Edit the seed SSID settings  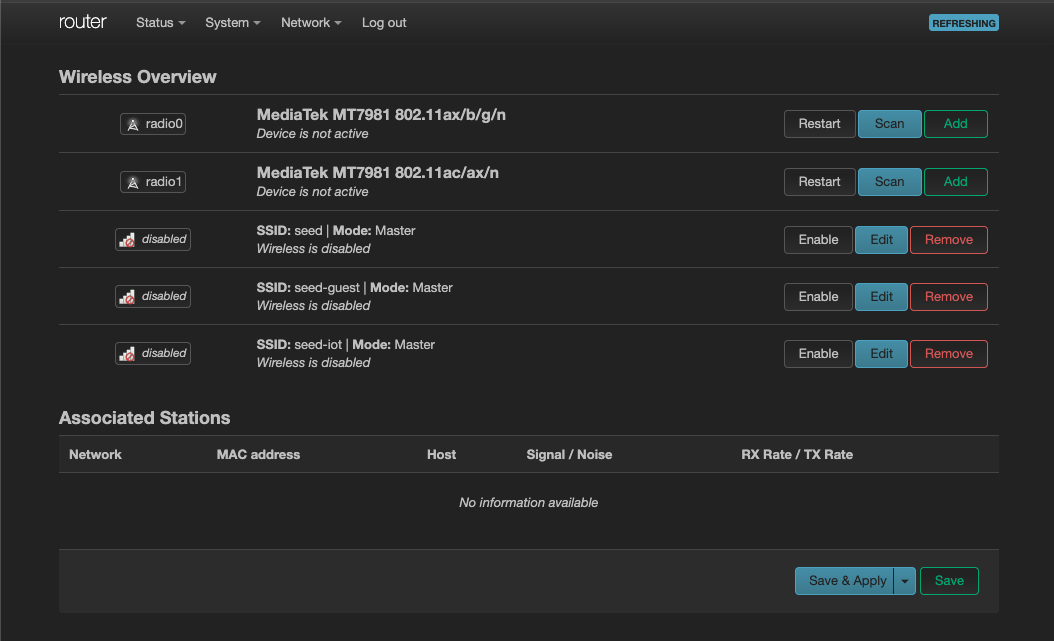pyautogui.click(x=881, y=240)
